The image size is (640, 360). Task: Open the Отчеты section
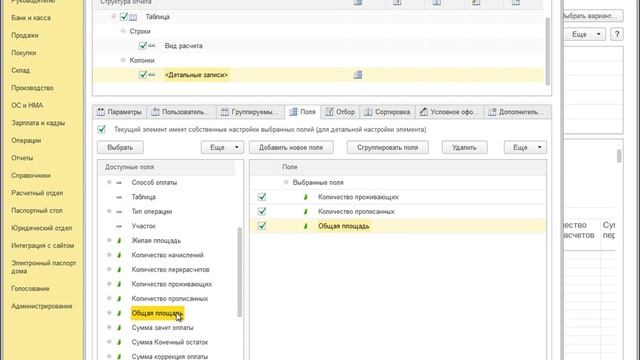coord(22,158)
